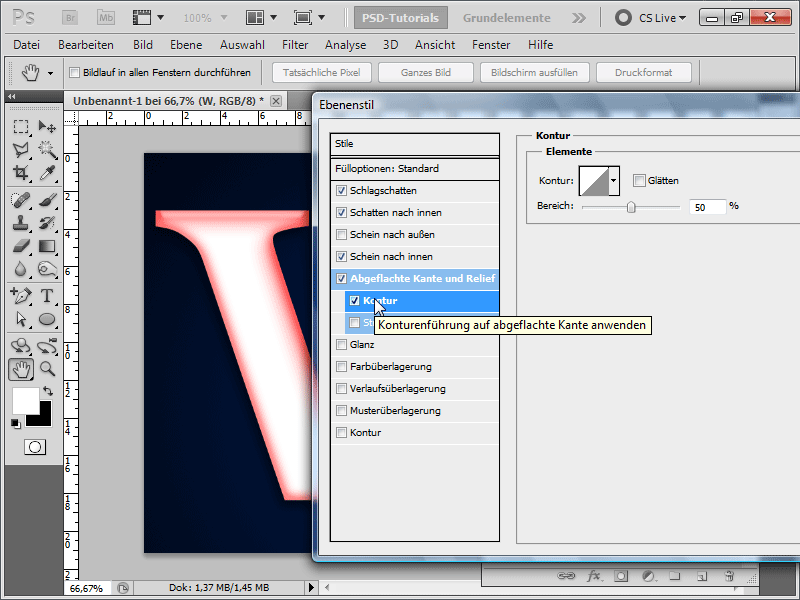Select the 3D Rotate tool
Screen dimensions: 800x600
(x=21, y=346)
